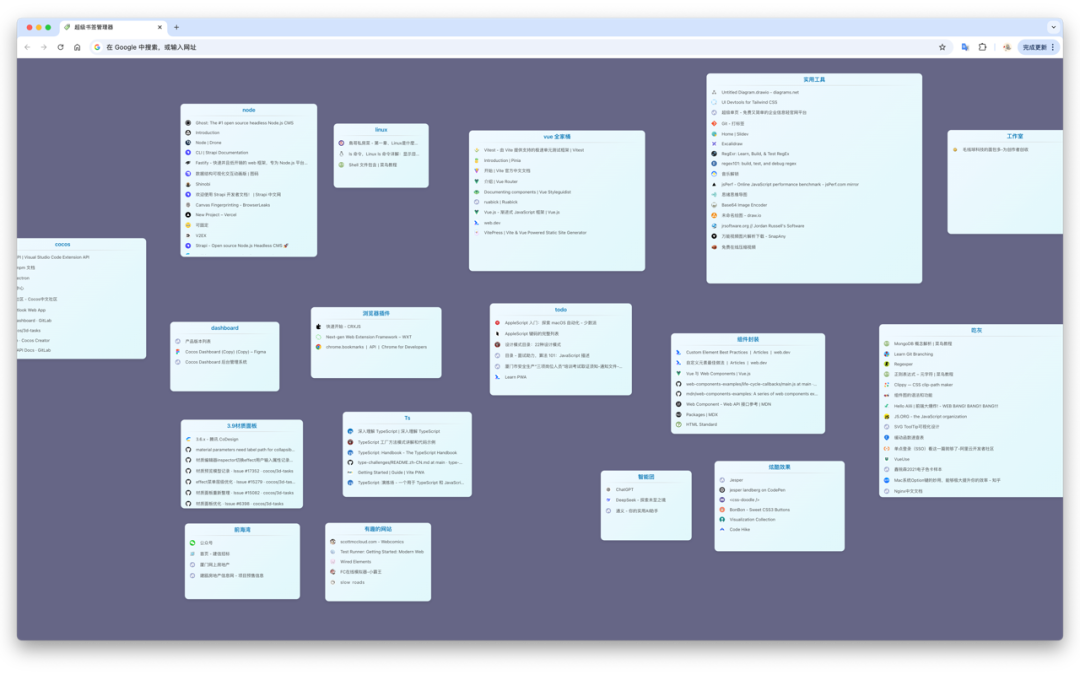Open the jsPerf JavaScript performance benchmark bookmark
Screen dimensions: 1080x675
[x=790, y=185]
